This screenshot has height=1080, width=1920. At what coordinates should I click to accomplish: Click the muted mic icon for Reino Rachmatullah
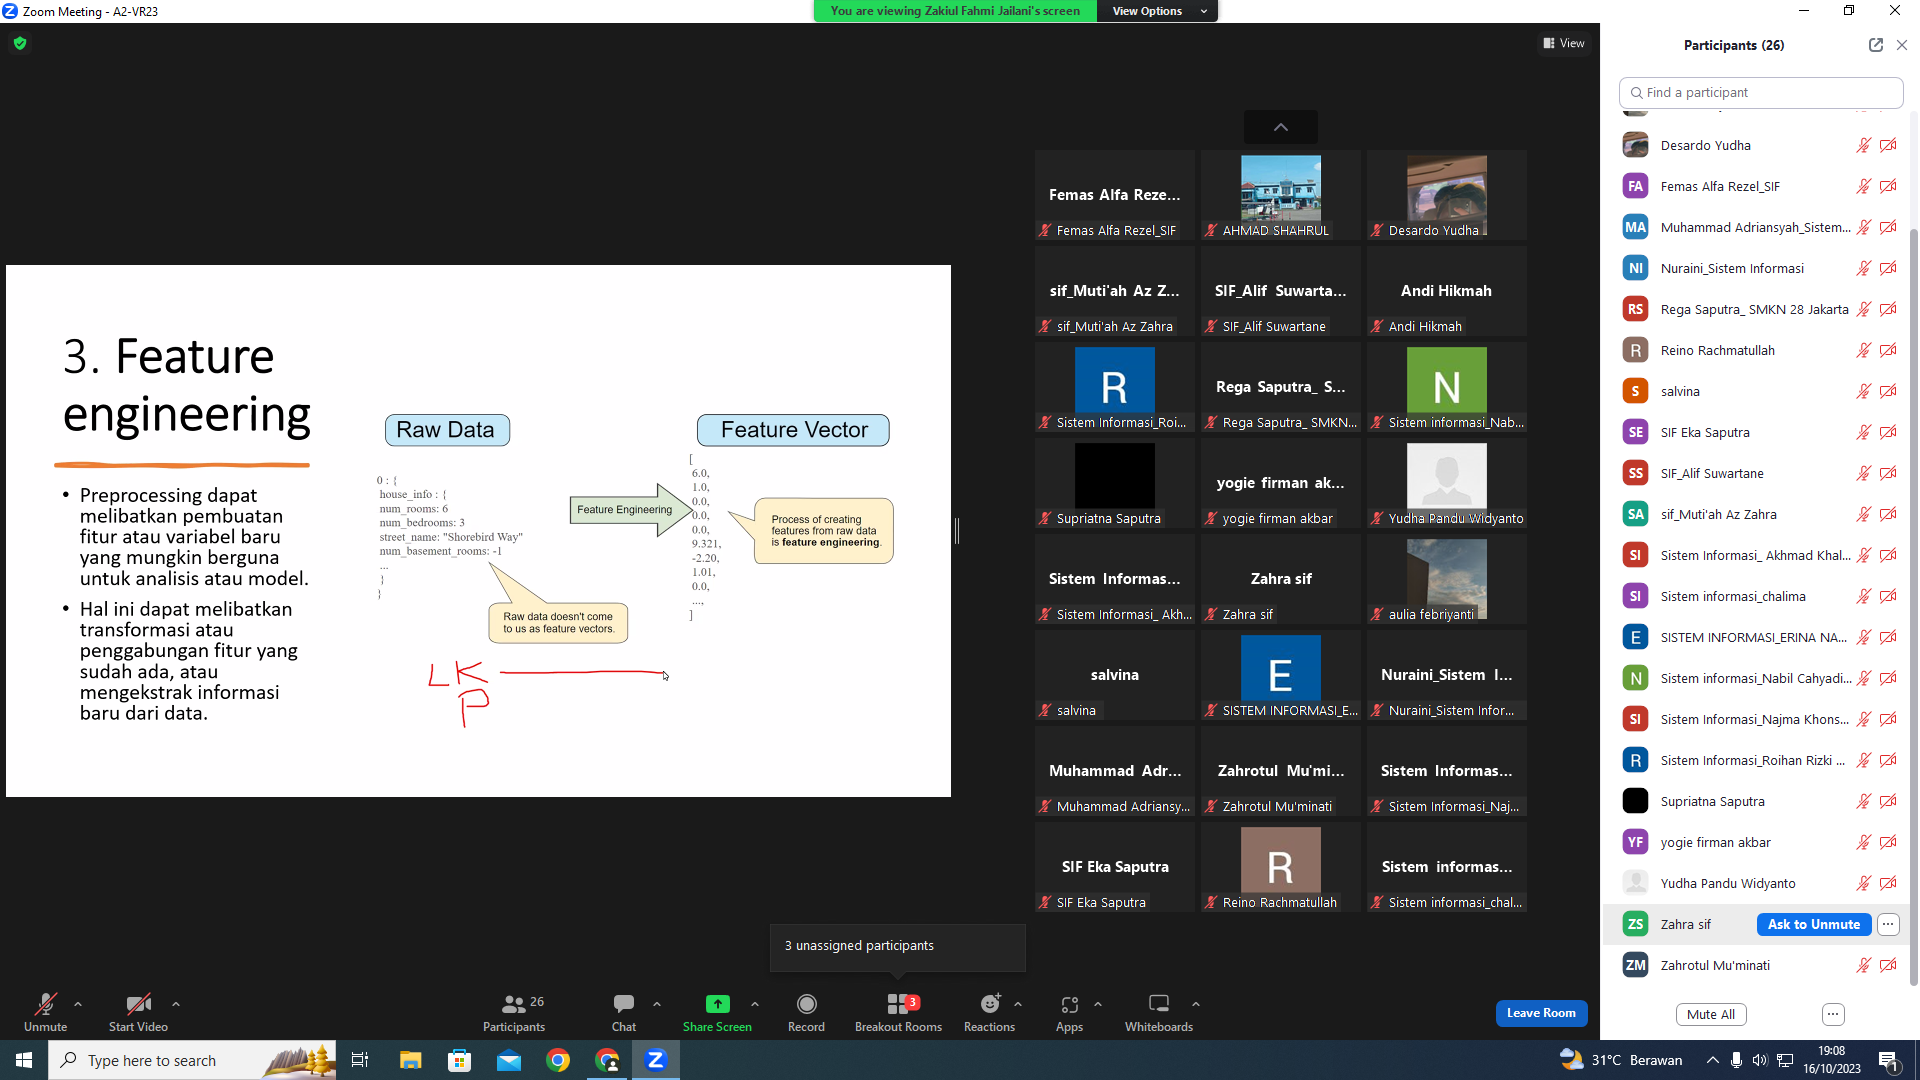pyautogui.click(x=1864, y=350)
